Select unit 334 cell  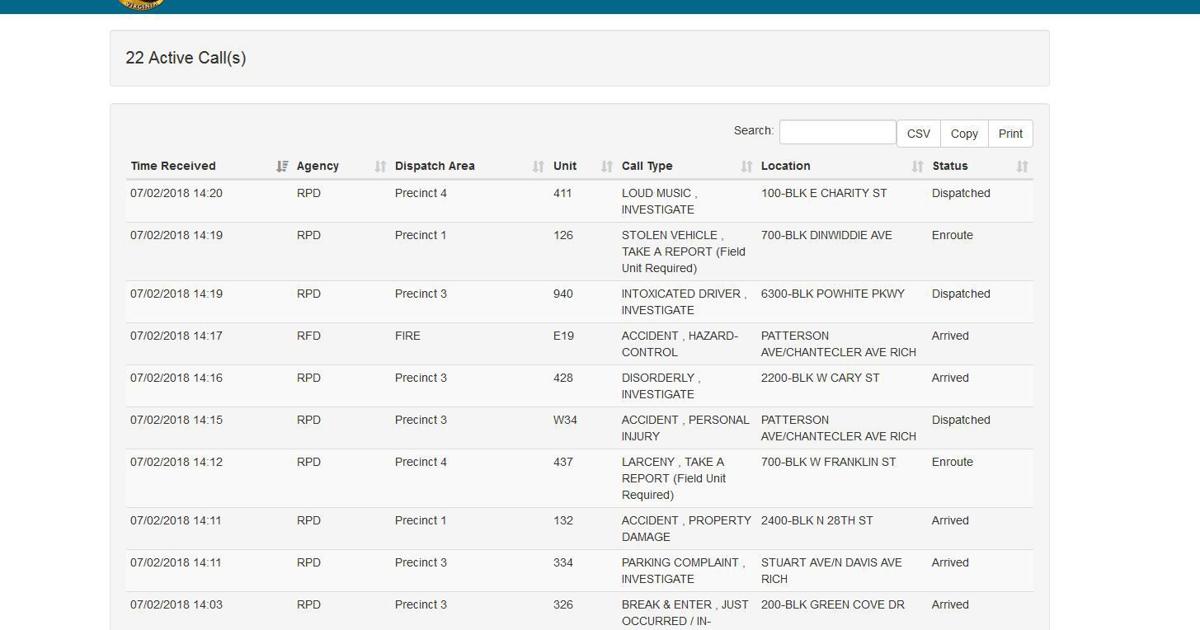tap(563, 562)
